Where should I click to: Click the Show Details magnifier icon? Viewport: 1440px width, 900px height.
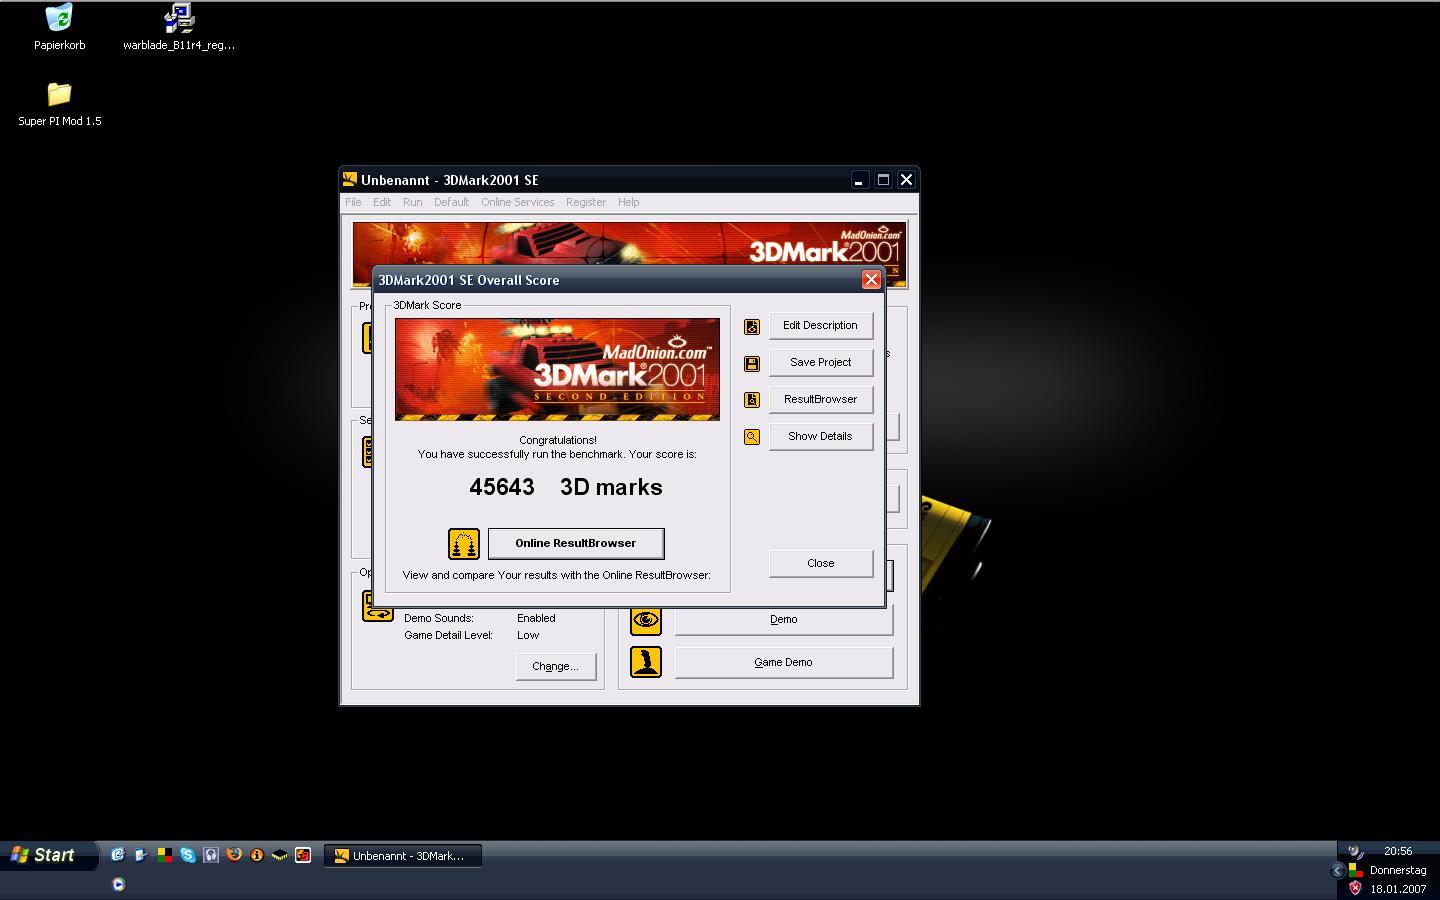(752, 437)
